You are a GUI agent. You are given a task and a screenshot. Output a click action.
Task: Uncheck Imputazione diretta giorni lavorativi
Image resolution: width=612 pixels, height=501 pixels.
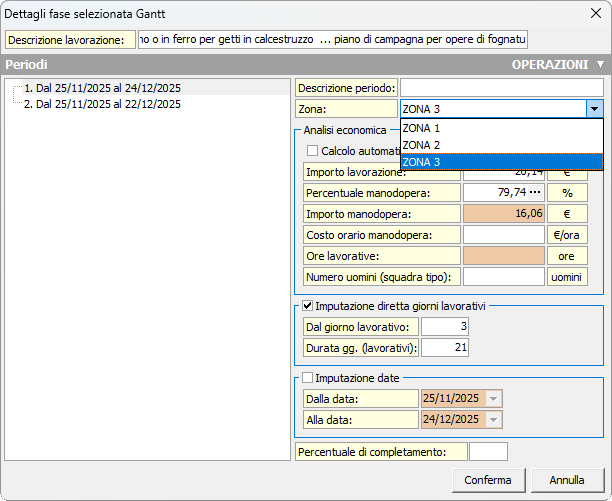(x=308, y=305)
